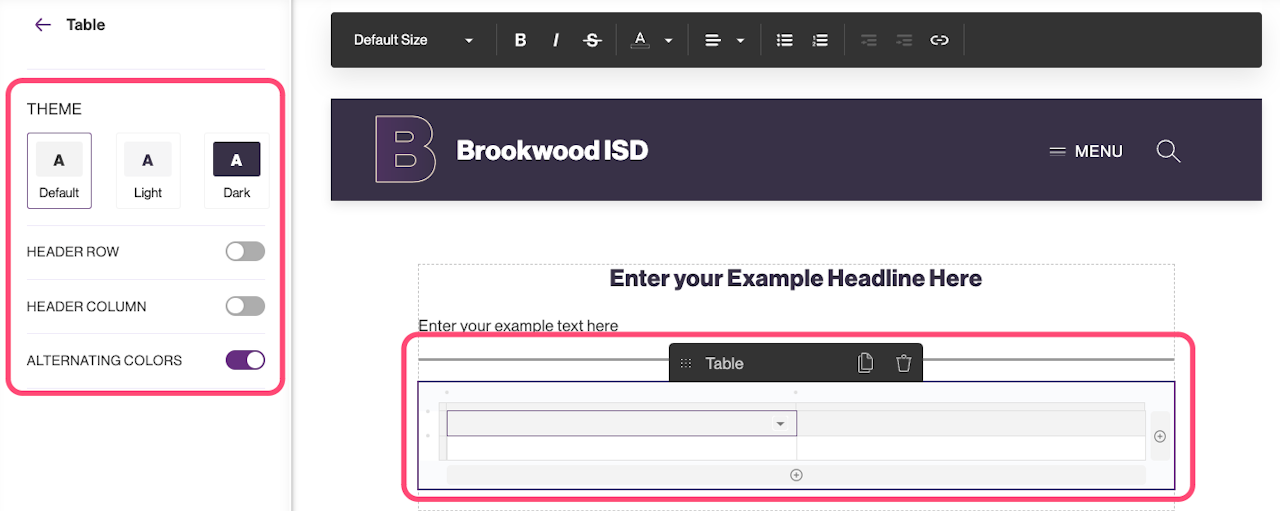Disable the Alternating Colors toggle
Viewport: 1280px width, 511px height.
[245, 360]
